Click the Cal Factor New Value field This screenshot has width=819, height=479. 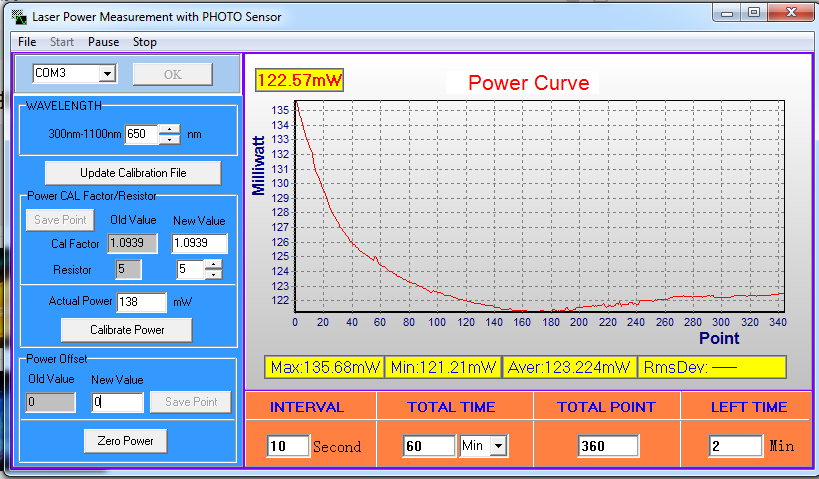pos(200,243)
